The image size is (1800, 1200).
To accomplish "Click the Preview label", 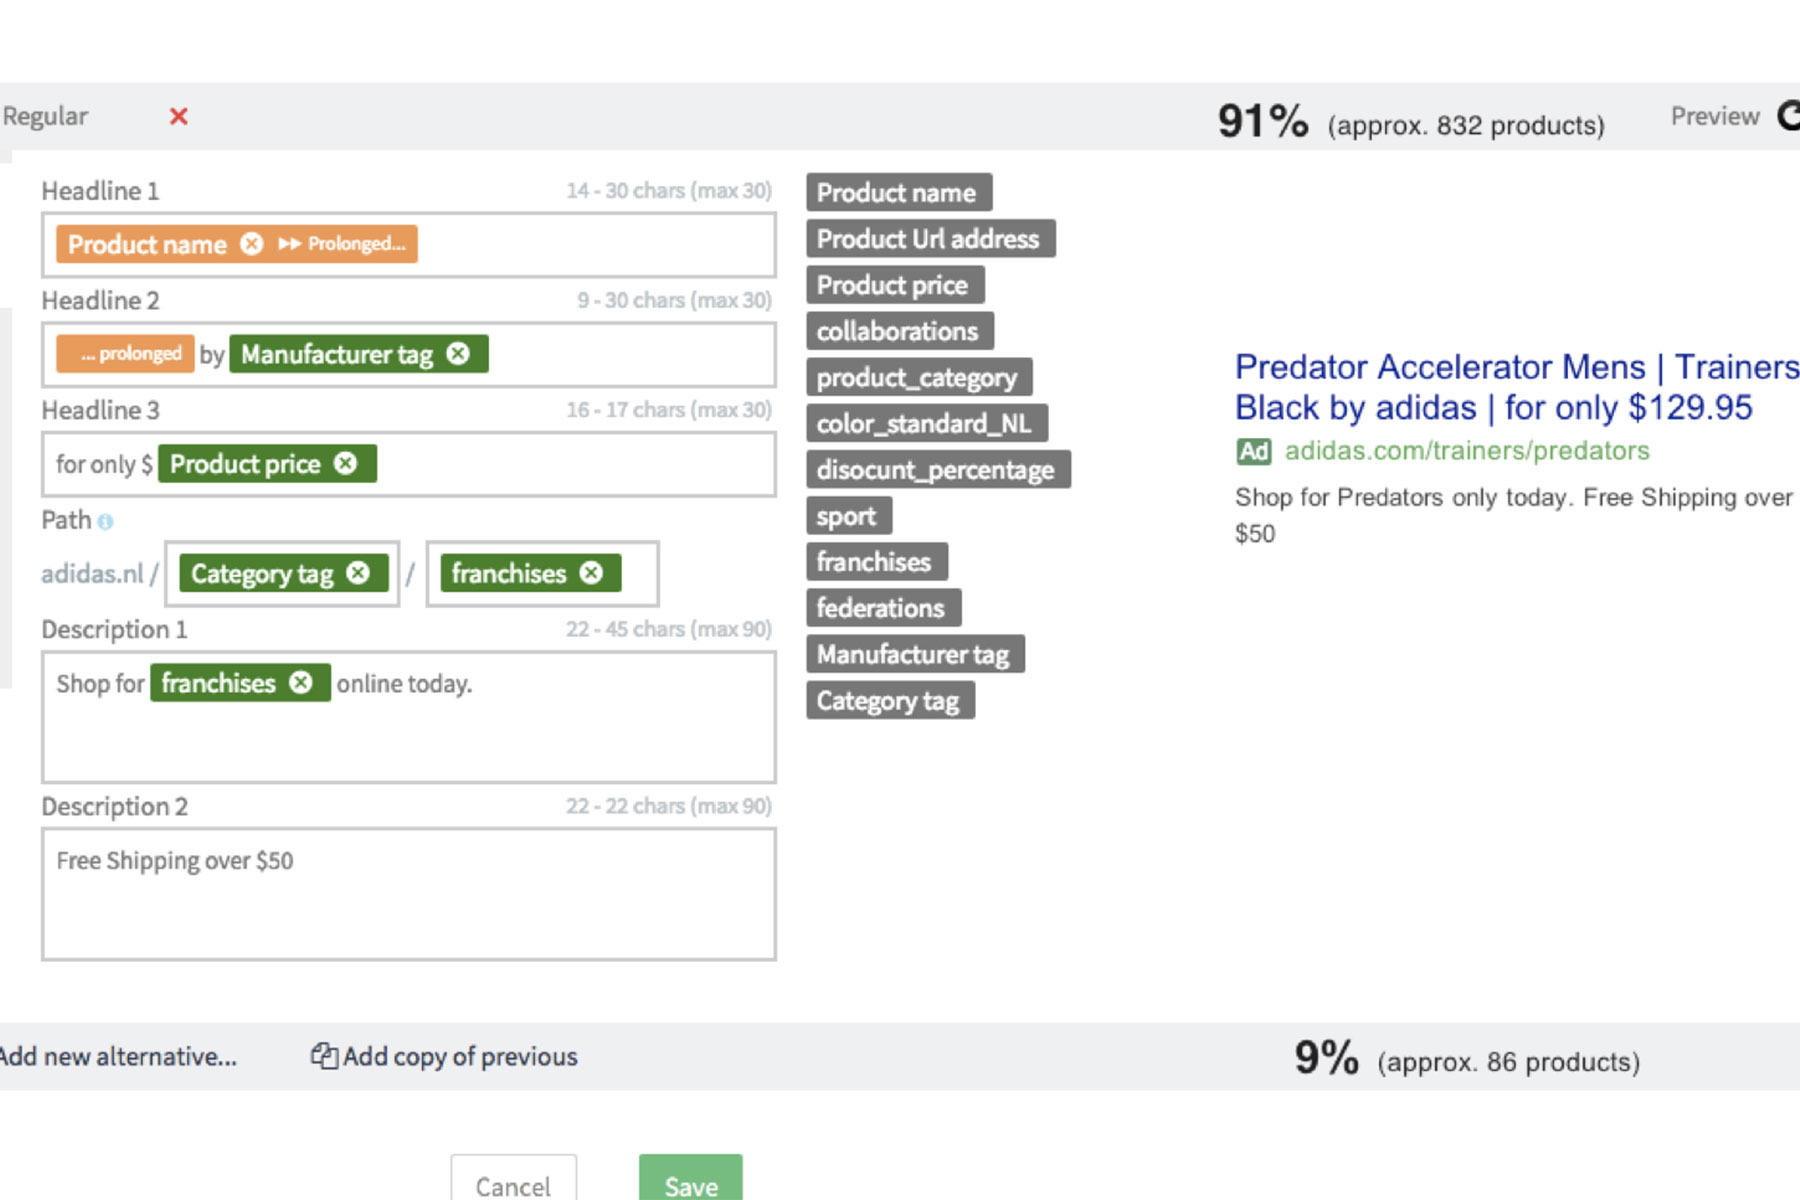I will tap(1715, 116).
